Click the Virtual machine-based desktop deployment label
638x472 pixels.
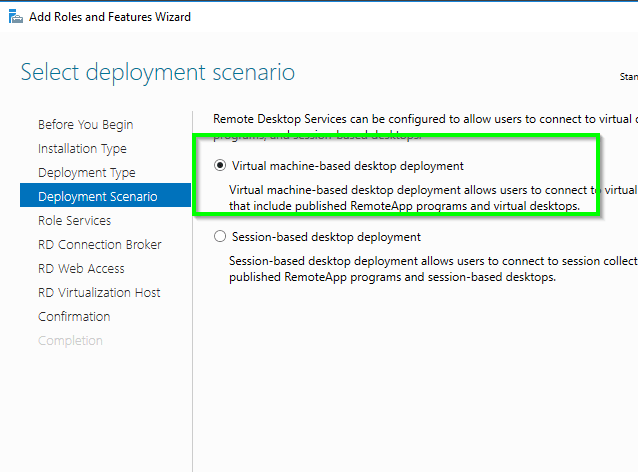pos(347,165)
